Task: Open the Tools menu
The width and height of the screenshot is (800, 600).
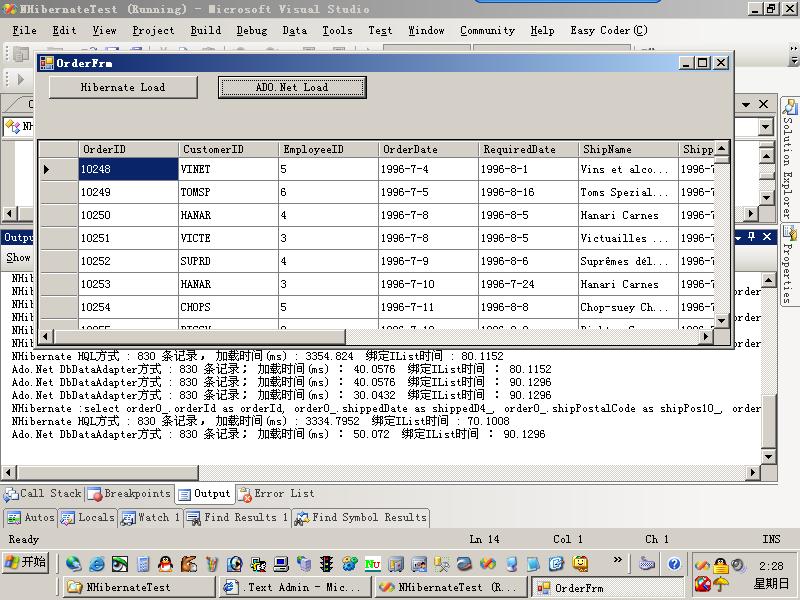Action: pos(337,31)
